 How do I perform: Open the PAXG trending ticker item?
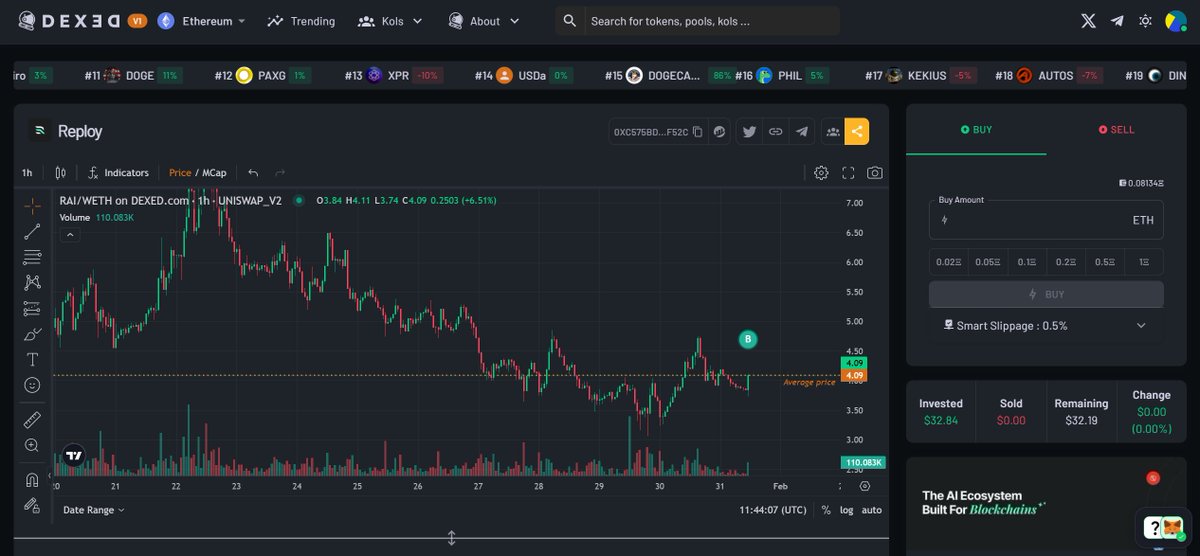point(263,75)
